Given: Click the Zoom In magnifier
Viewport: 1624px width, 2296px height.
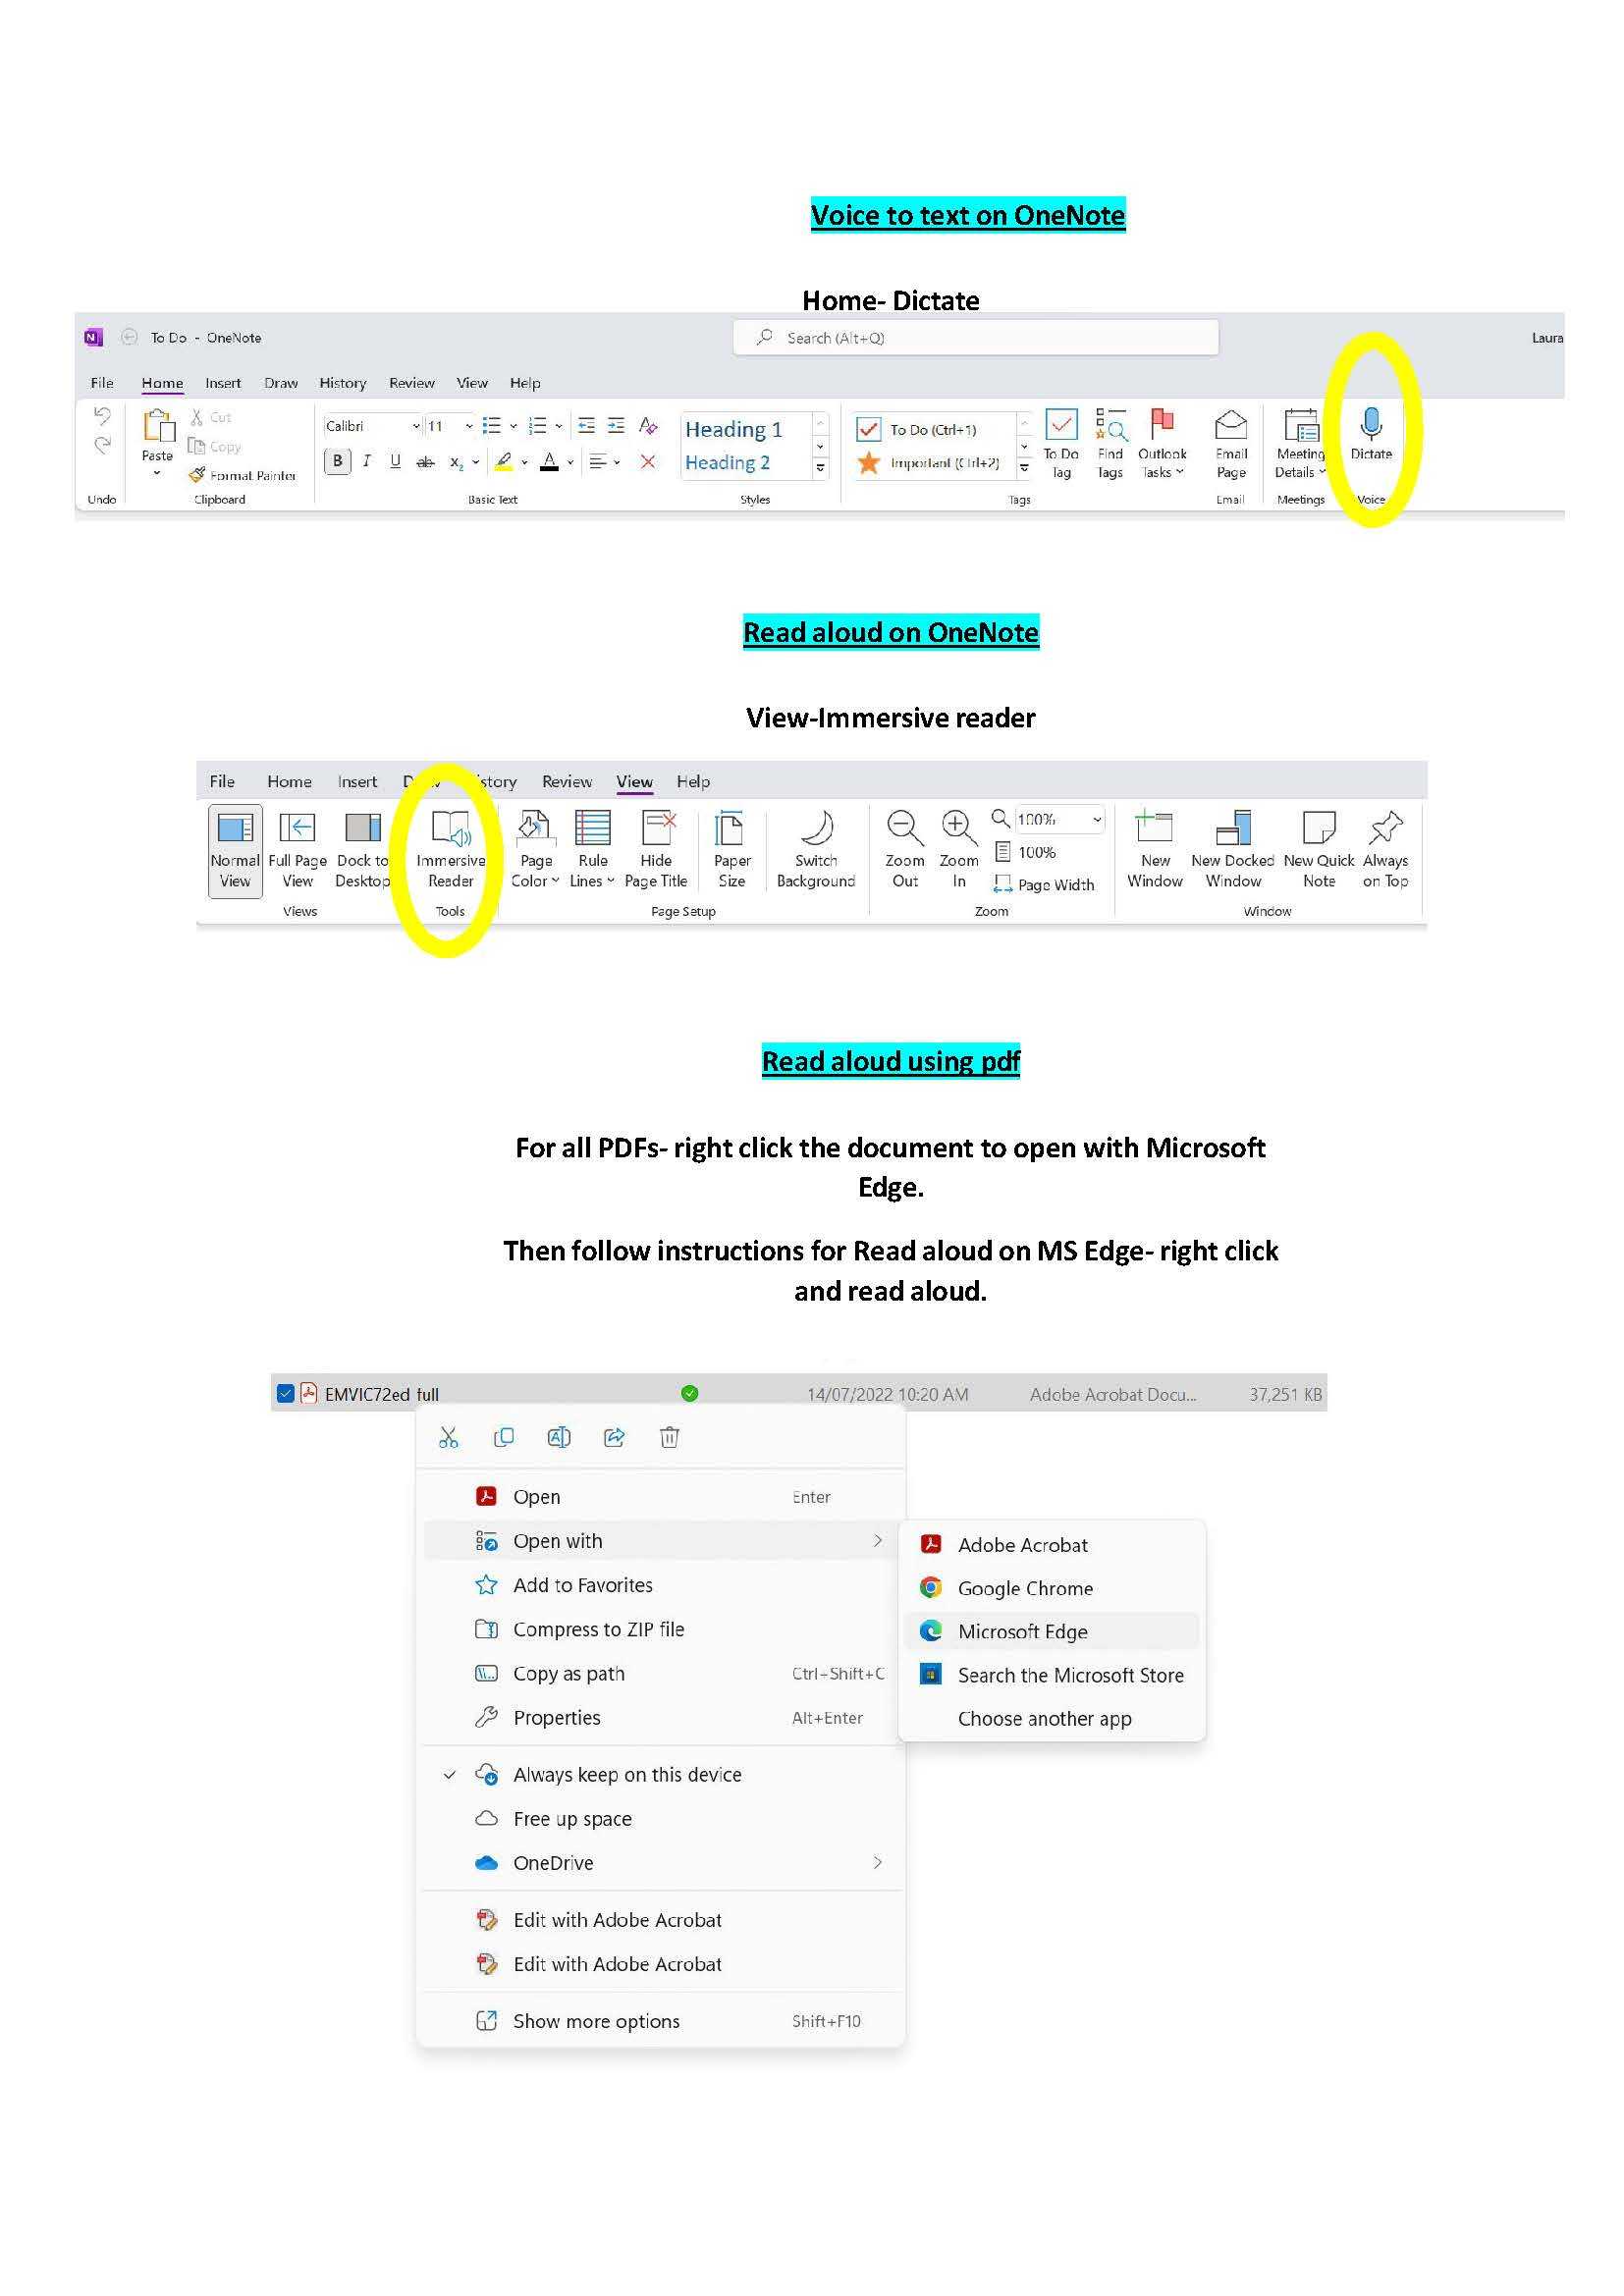Looking at the screenshot, I should tap(959, 827).
